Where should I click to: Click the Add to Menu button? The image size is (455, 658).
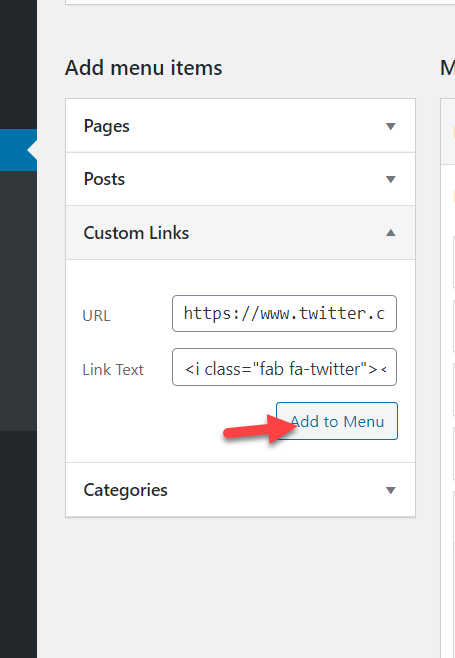tap(337, 421)
